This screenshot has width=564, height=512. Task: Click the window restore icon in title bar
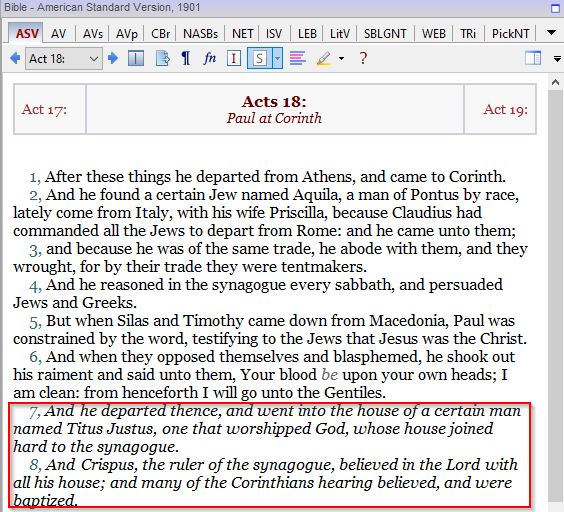coord(556,8)
